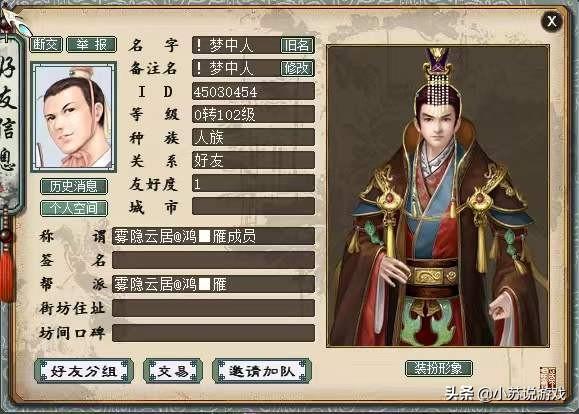Viewport: 579px width, 414px height.
Task: Select the ID field 45030454
Action: point(253,91)
